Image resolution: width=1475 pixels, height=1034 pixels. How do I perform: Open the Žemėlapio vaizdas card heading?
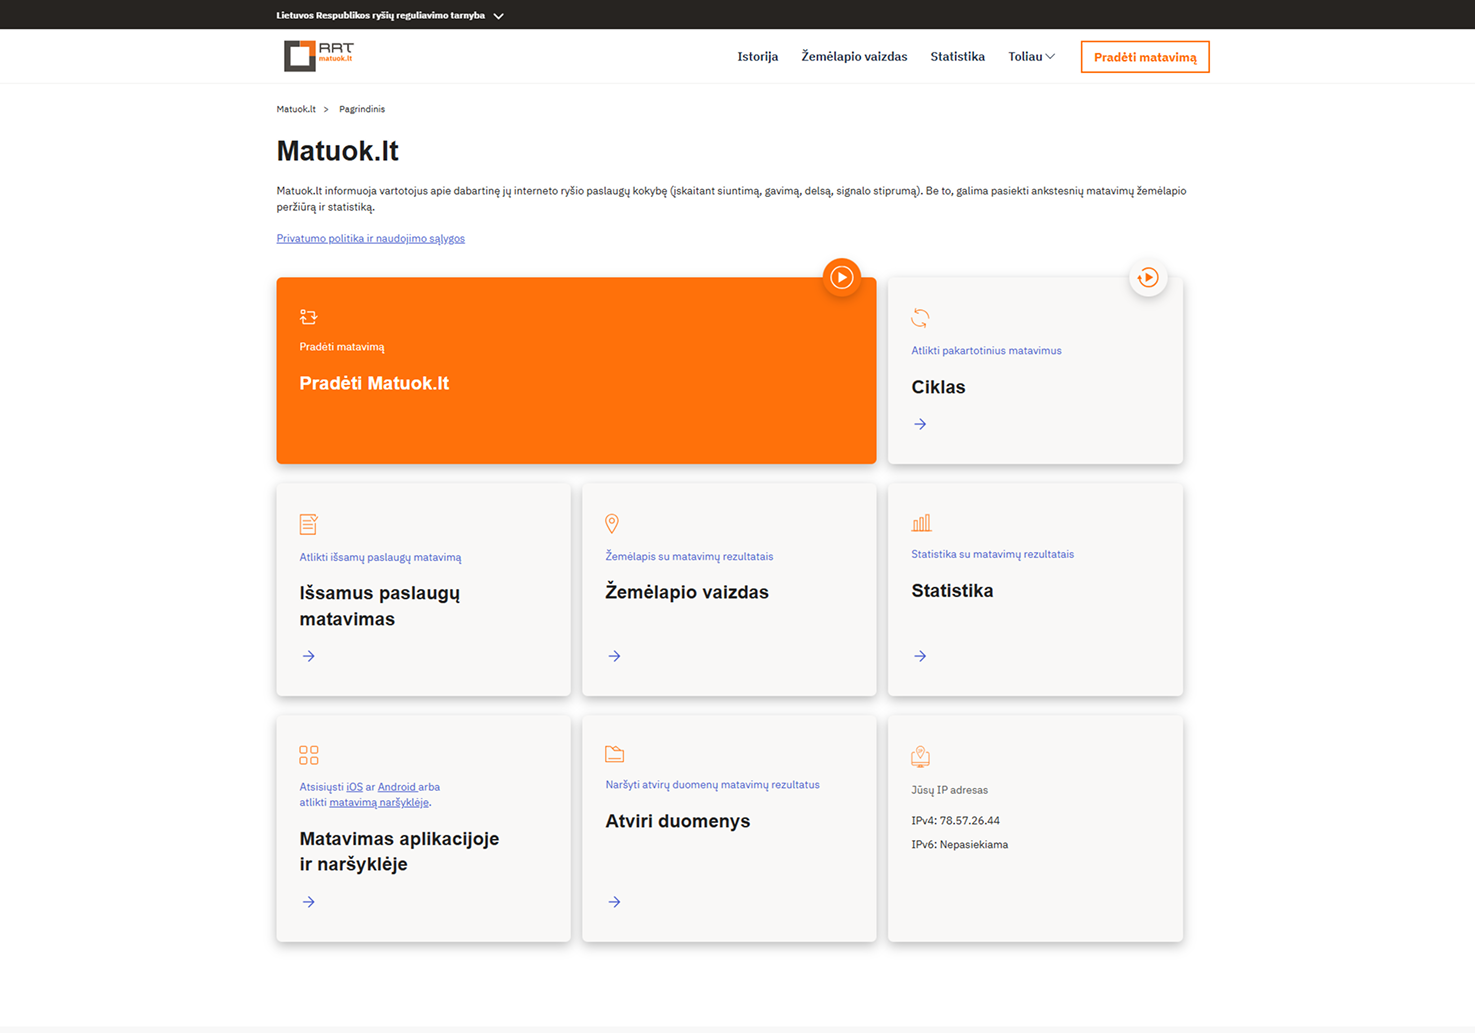point(687,592)
